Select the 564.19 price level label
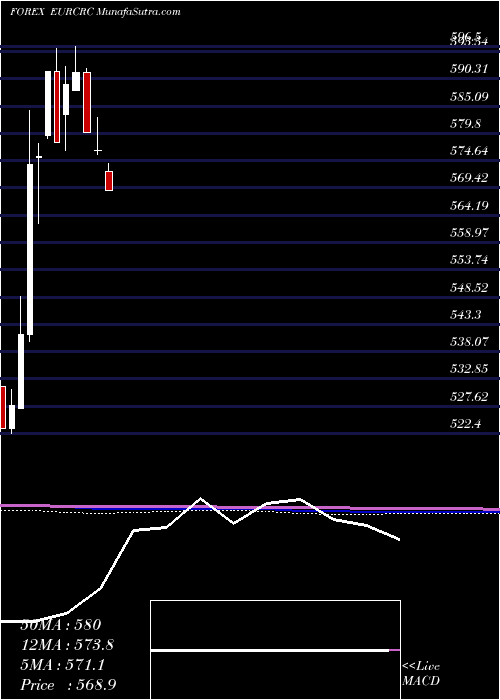500x700 pixels. [x=468, y=205]
